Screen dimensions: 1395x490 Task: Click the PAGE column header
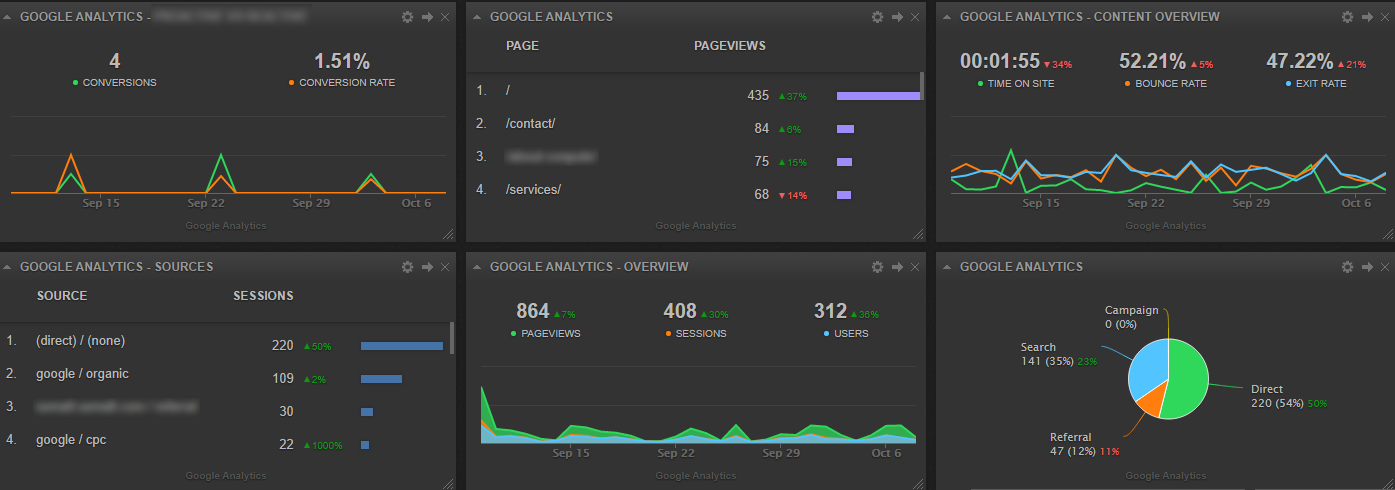[x=523, y=46]
